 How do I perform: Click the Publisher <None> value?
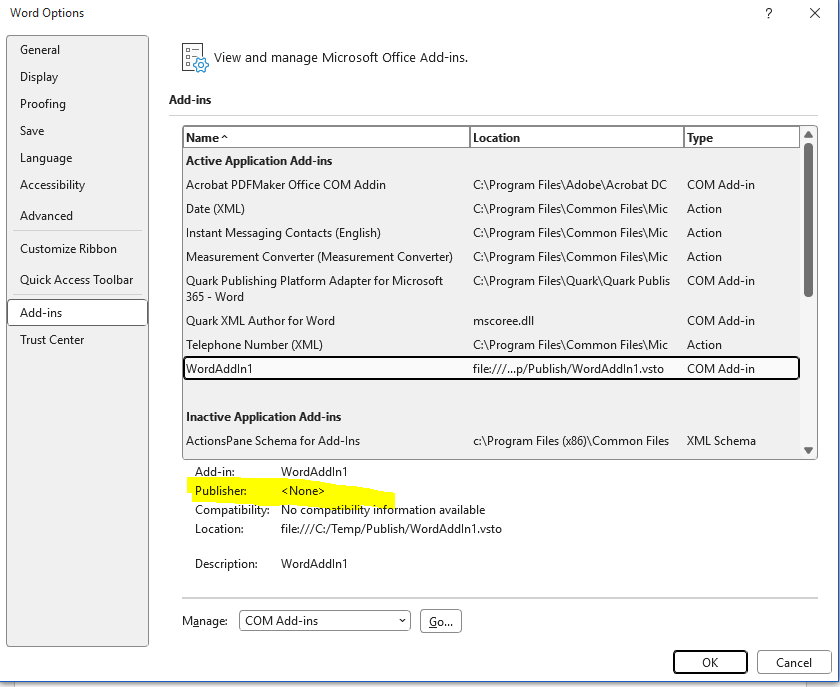[x=303, y=491]
